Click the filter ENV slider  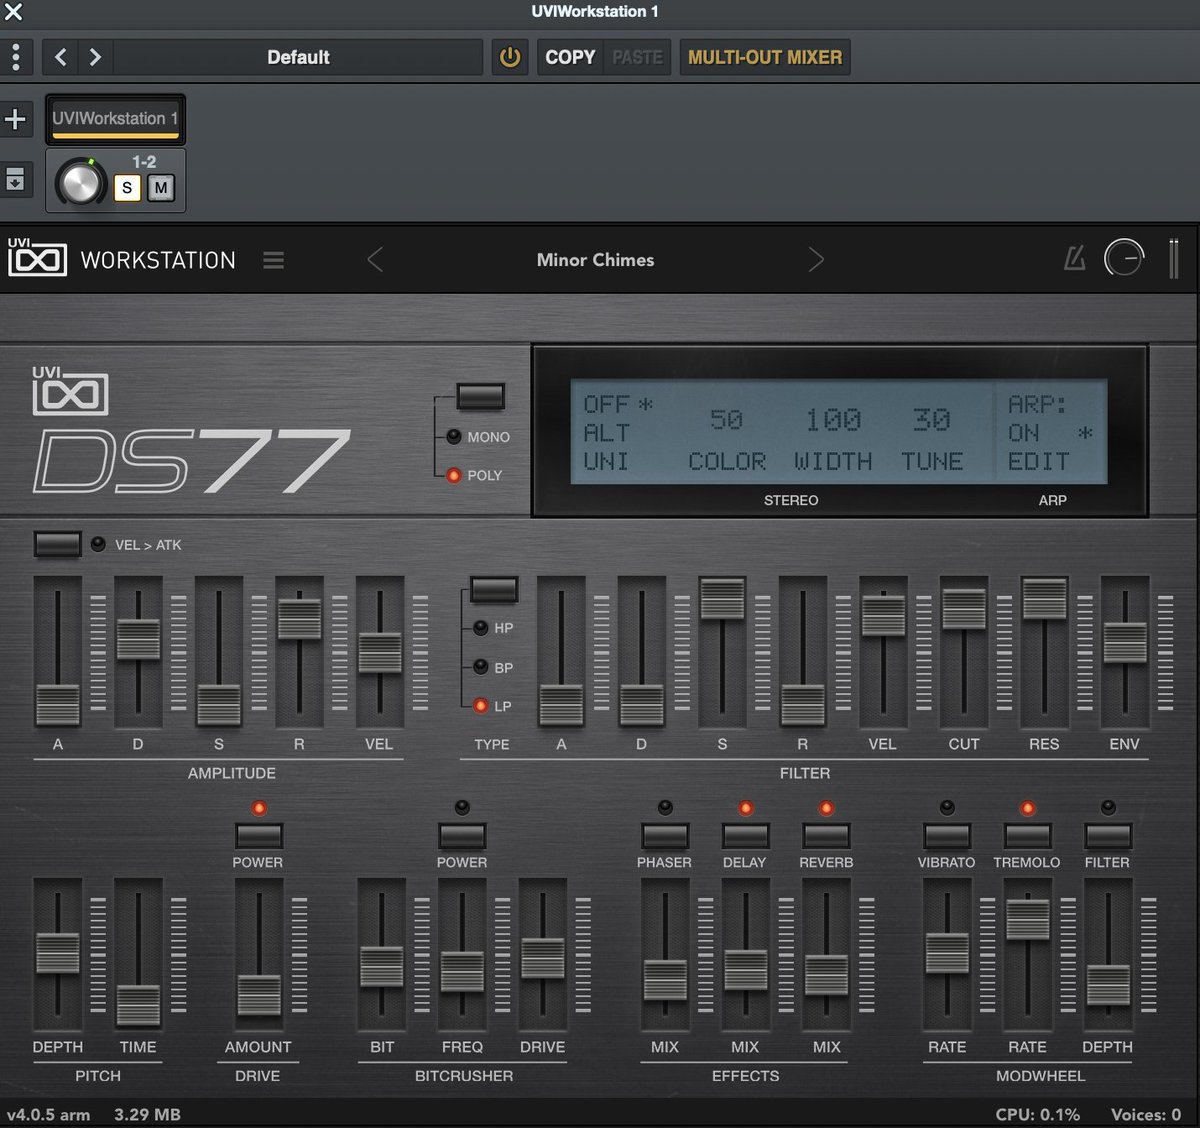pos(1125,642)
